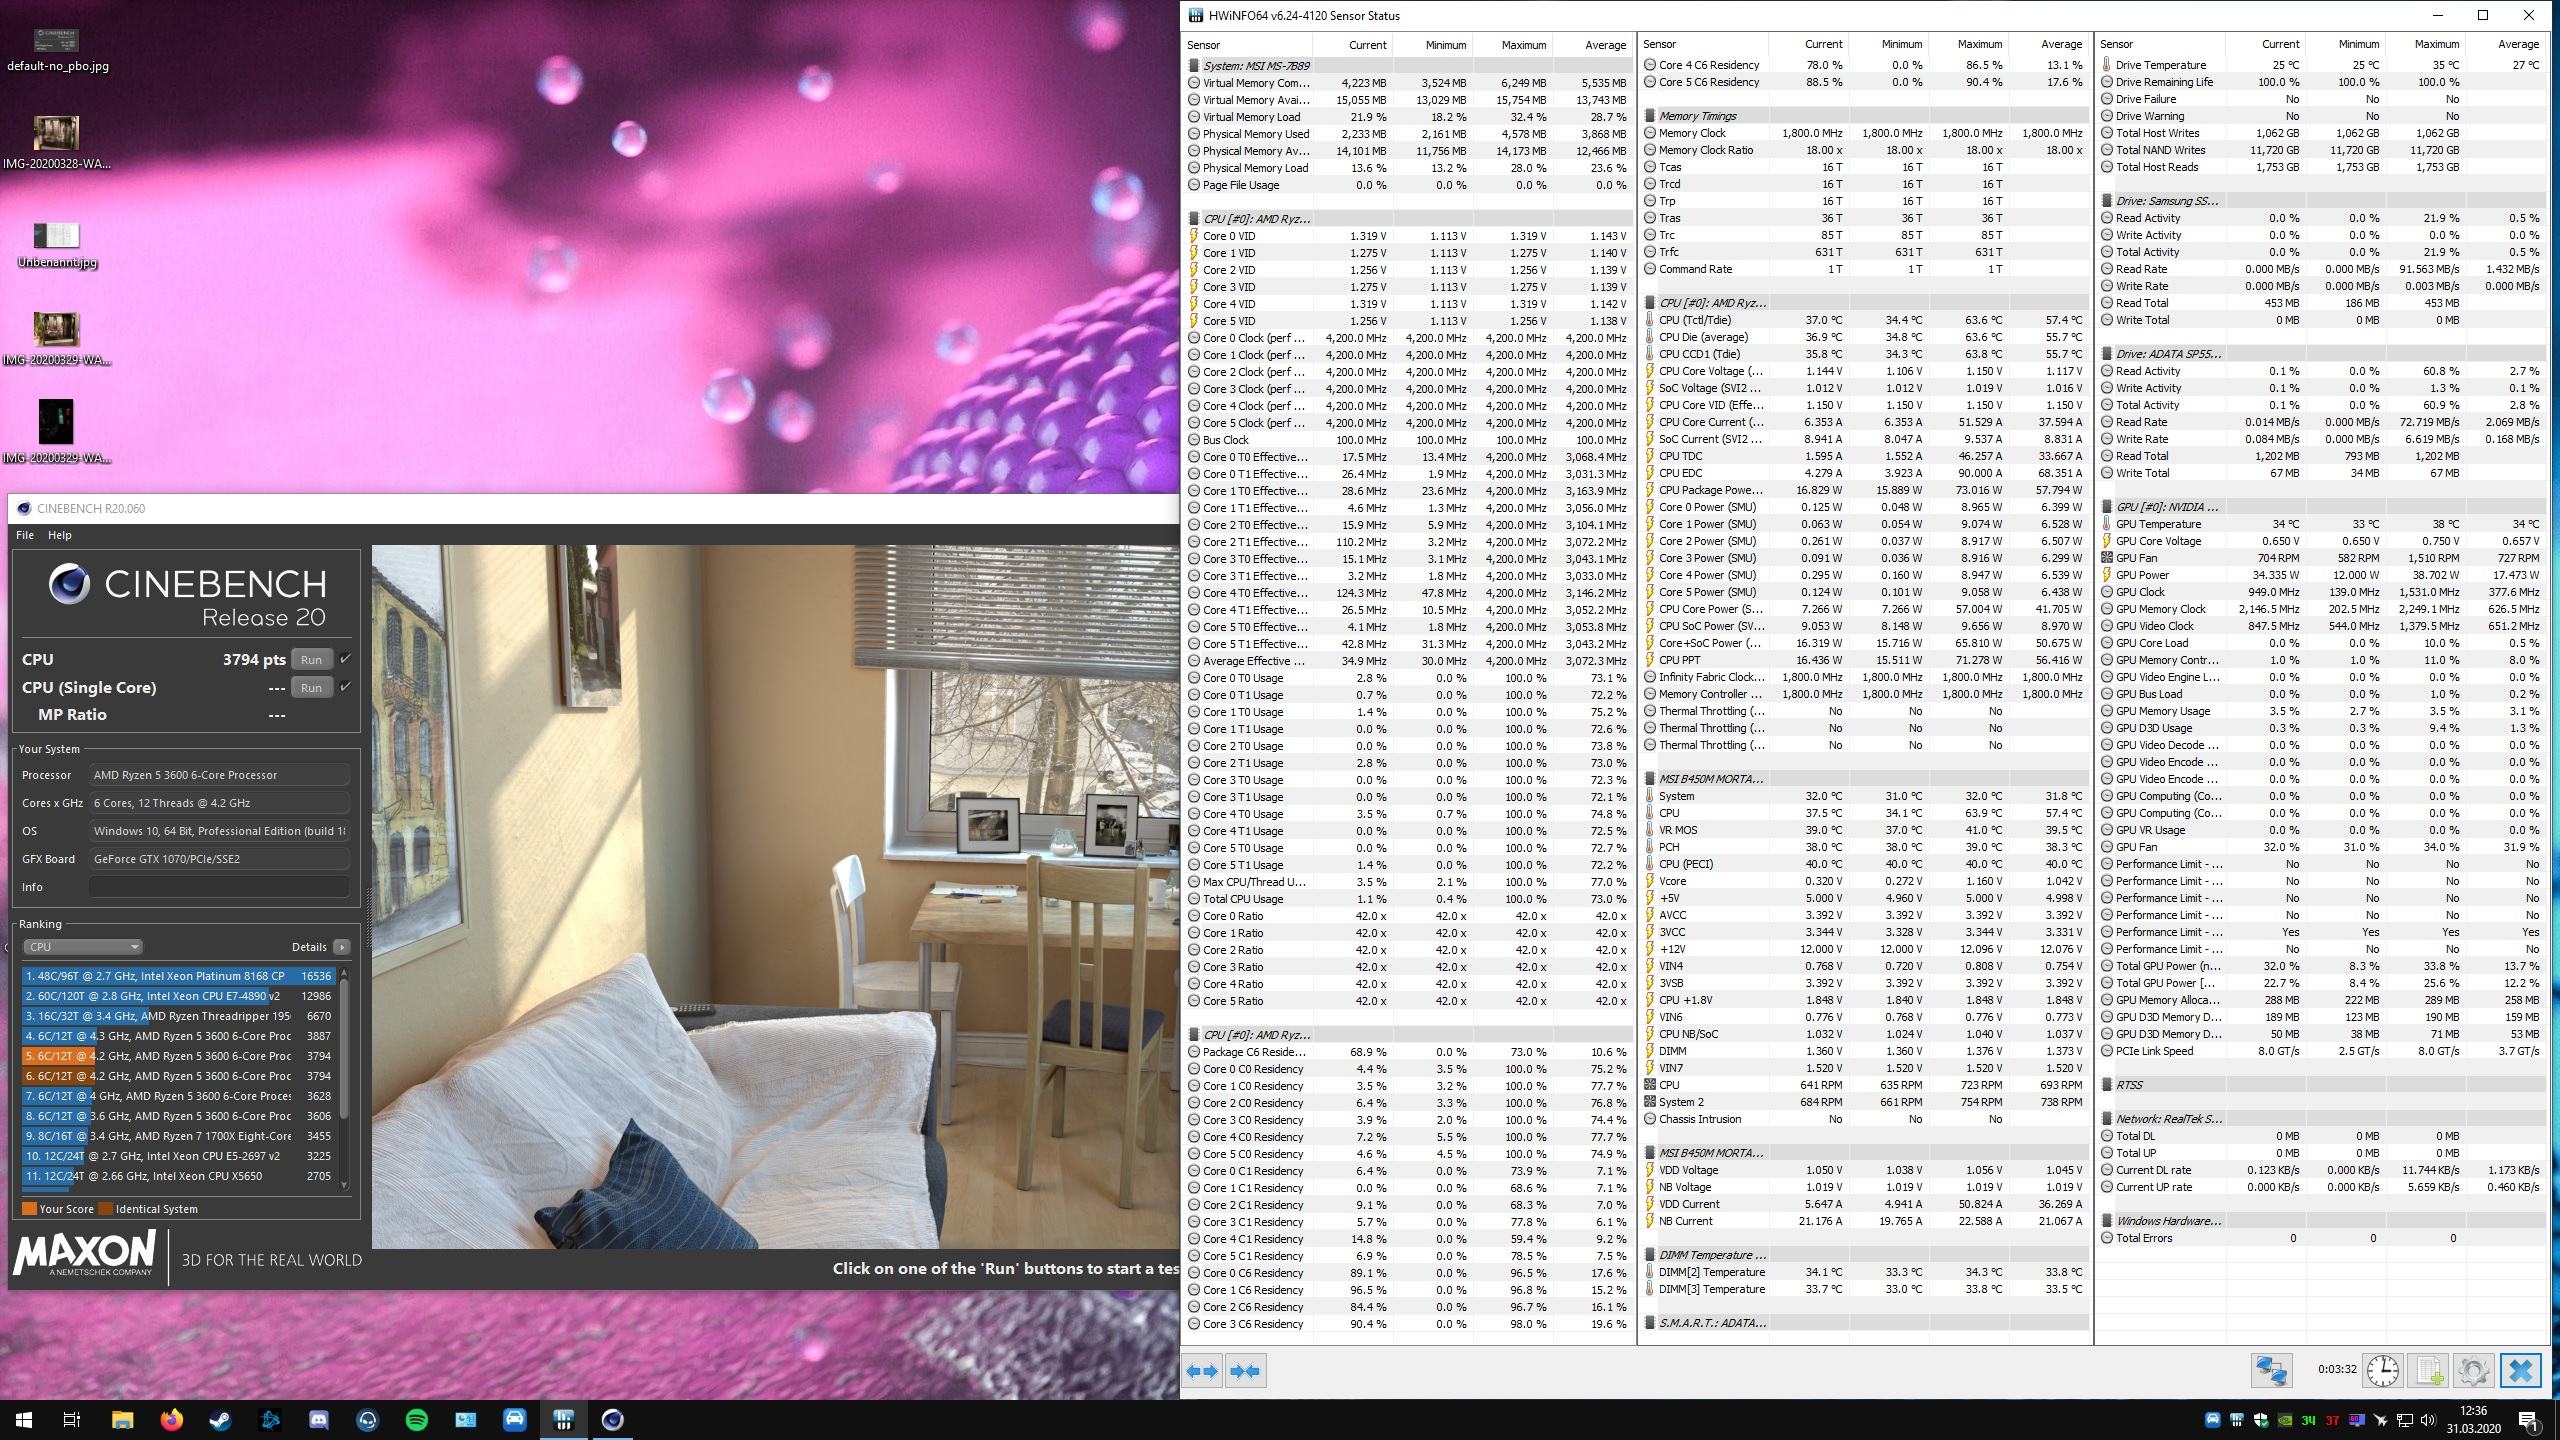Click the expand columns arrows button in HWiNFO
The height and width of the screenshot is (1440, 2560).
pos(1202,1371)
